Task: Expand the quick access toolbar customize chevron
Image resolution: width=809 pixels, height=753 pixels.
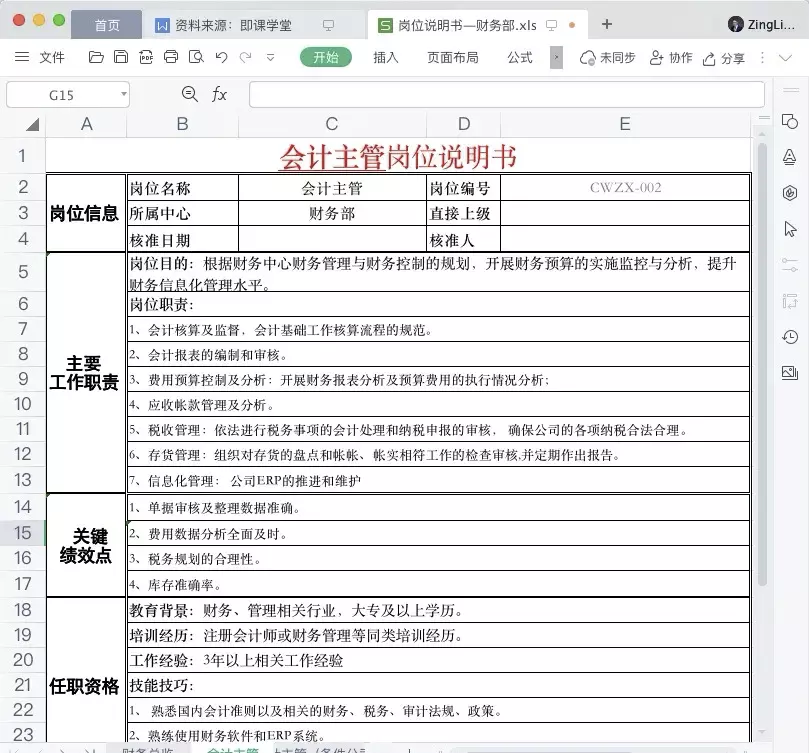Action: [x=270, y=57]
